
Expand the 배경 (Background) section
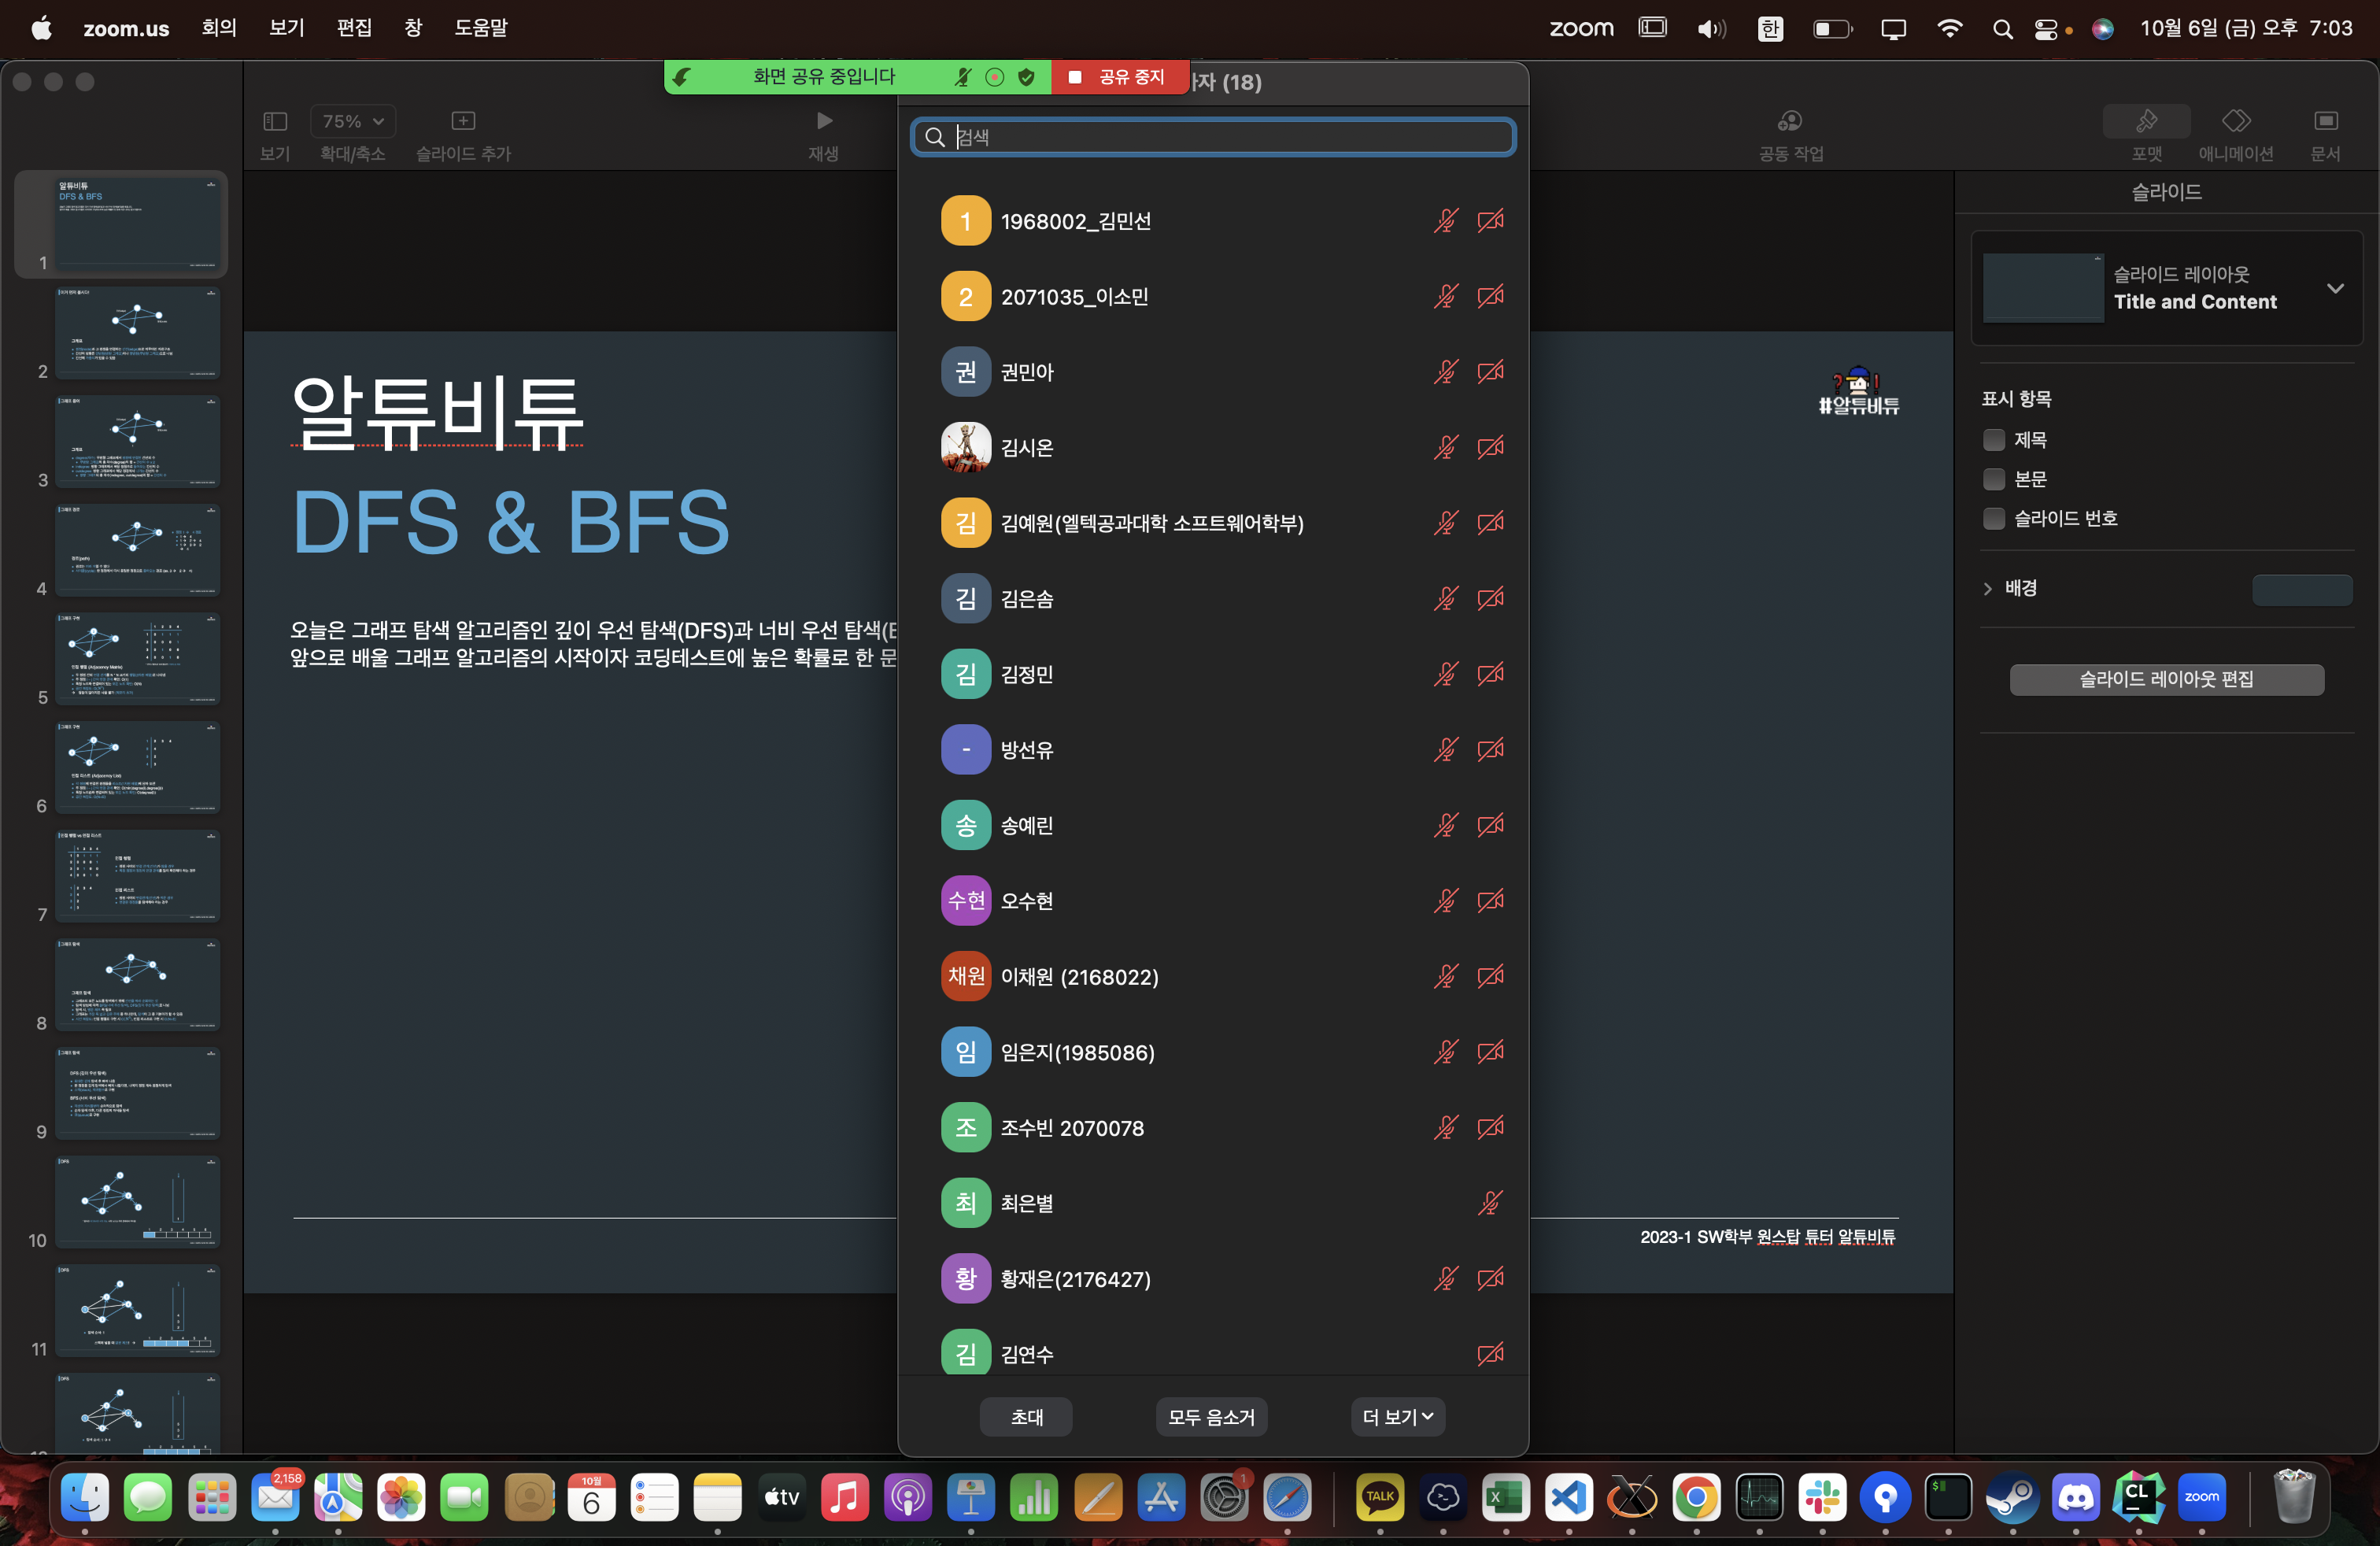[x=1988, y=588]
